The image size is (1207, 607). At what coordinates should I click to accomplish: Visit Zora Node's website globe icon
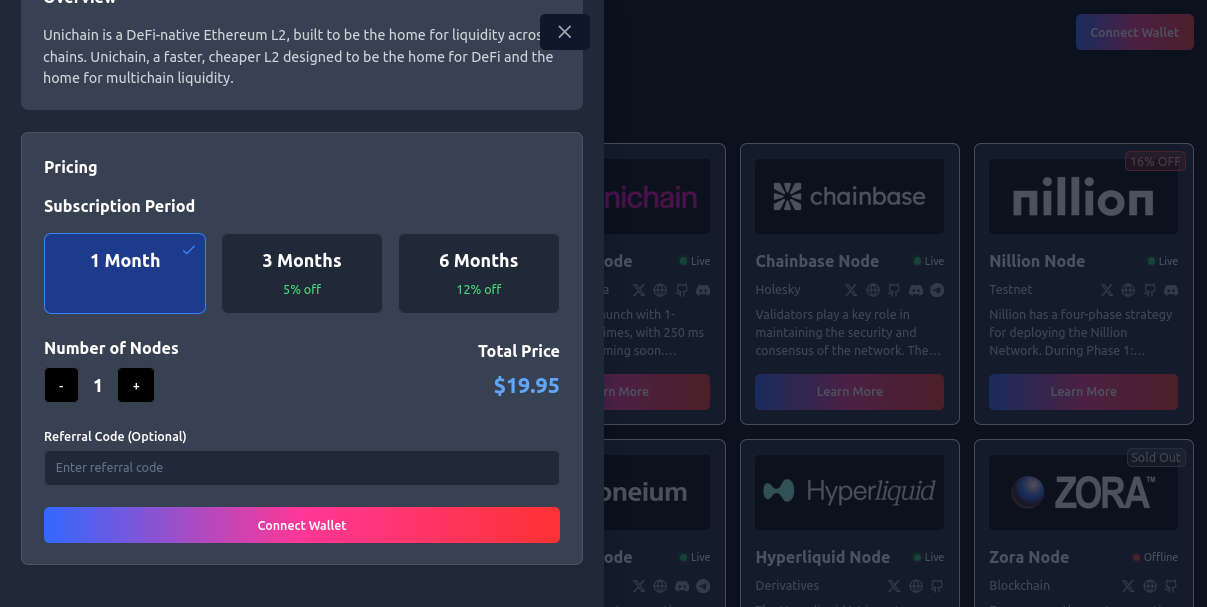click(1150, 586)
